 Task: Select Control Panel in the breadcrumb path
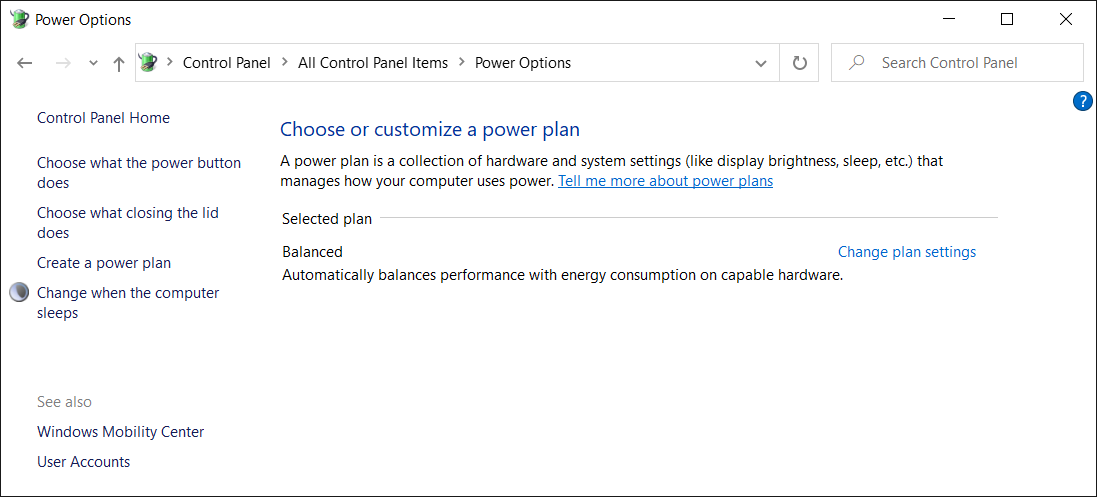pyautogui.click(x=226, y=63)
